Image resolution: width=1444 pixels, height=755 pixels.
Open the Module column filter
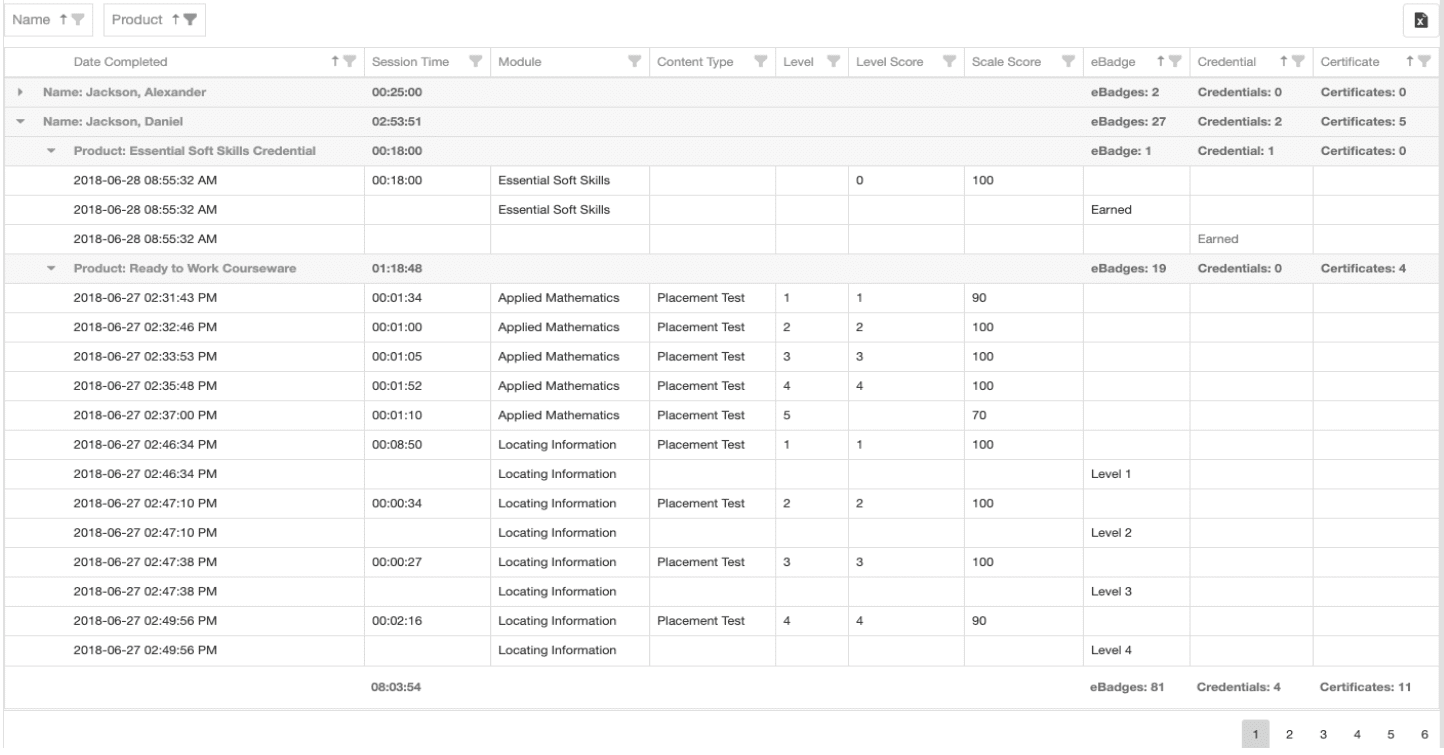(x=633, y=63)
